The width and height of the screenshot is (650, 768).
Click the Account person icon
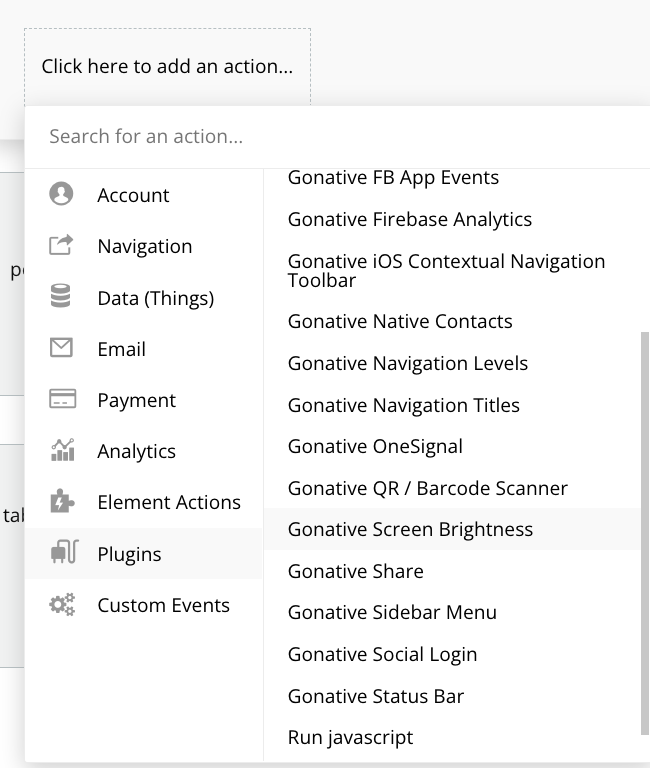pos(61,194)
